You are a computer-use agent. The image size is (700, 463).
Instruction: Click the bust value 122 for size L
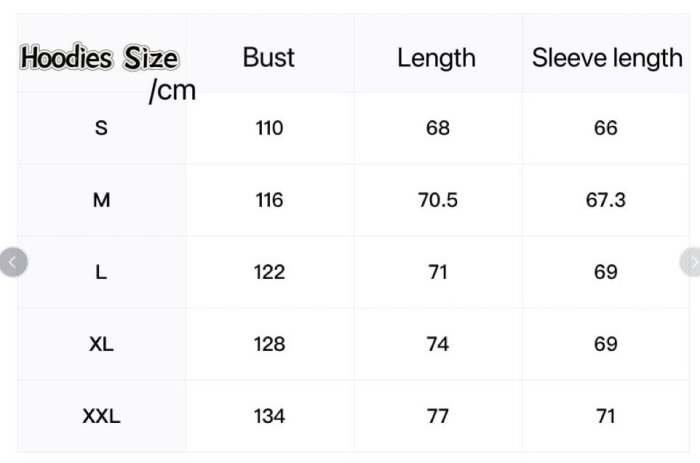coord(269,272)
